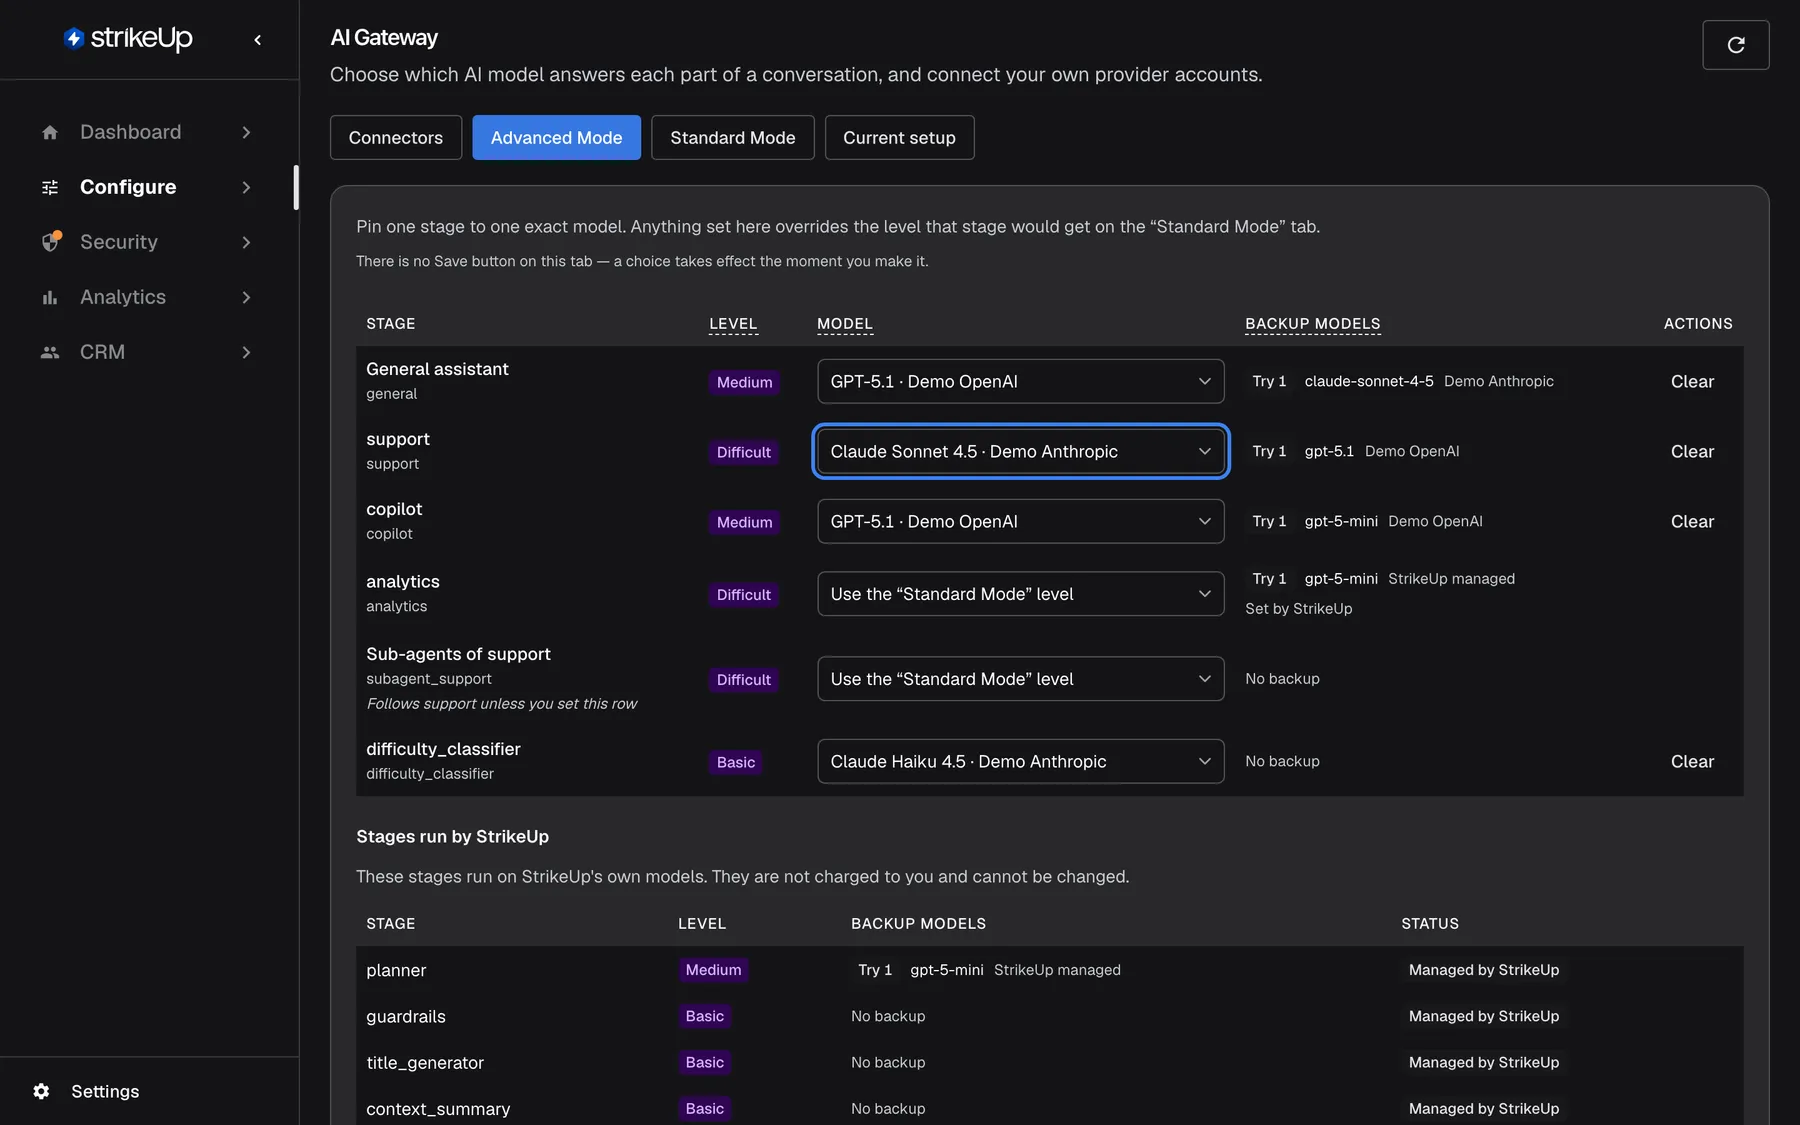Click the CRM people icon
This screenshot has height=1125, width=1800.
50,352
